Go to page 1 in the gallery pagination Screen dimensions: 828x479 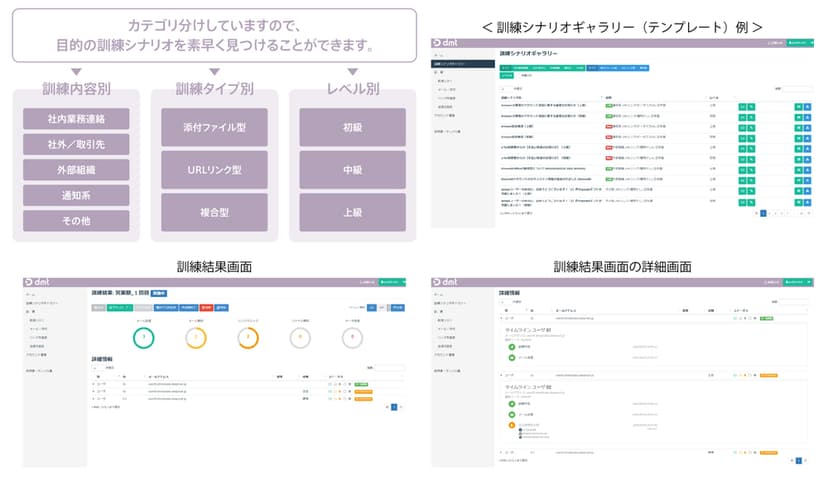coord(763,213)
